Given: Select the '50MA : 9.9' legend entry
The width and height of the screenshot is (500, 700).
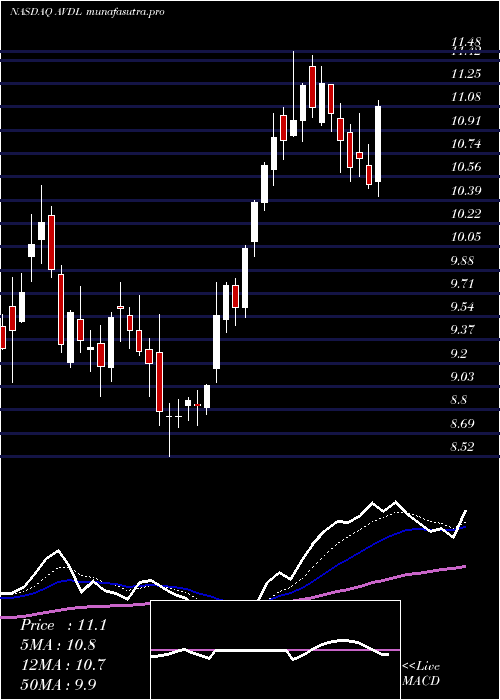Looking at the screenshot, I should pos(58,684).
